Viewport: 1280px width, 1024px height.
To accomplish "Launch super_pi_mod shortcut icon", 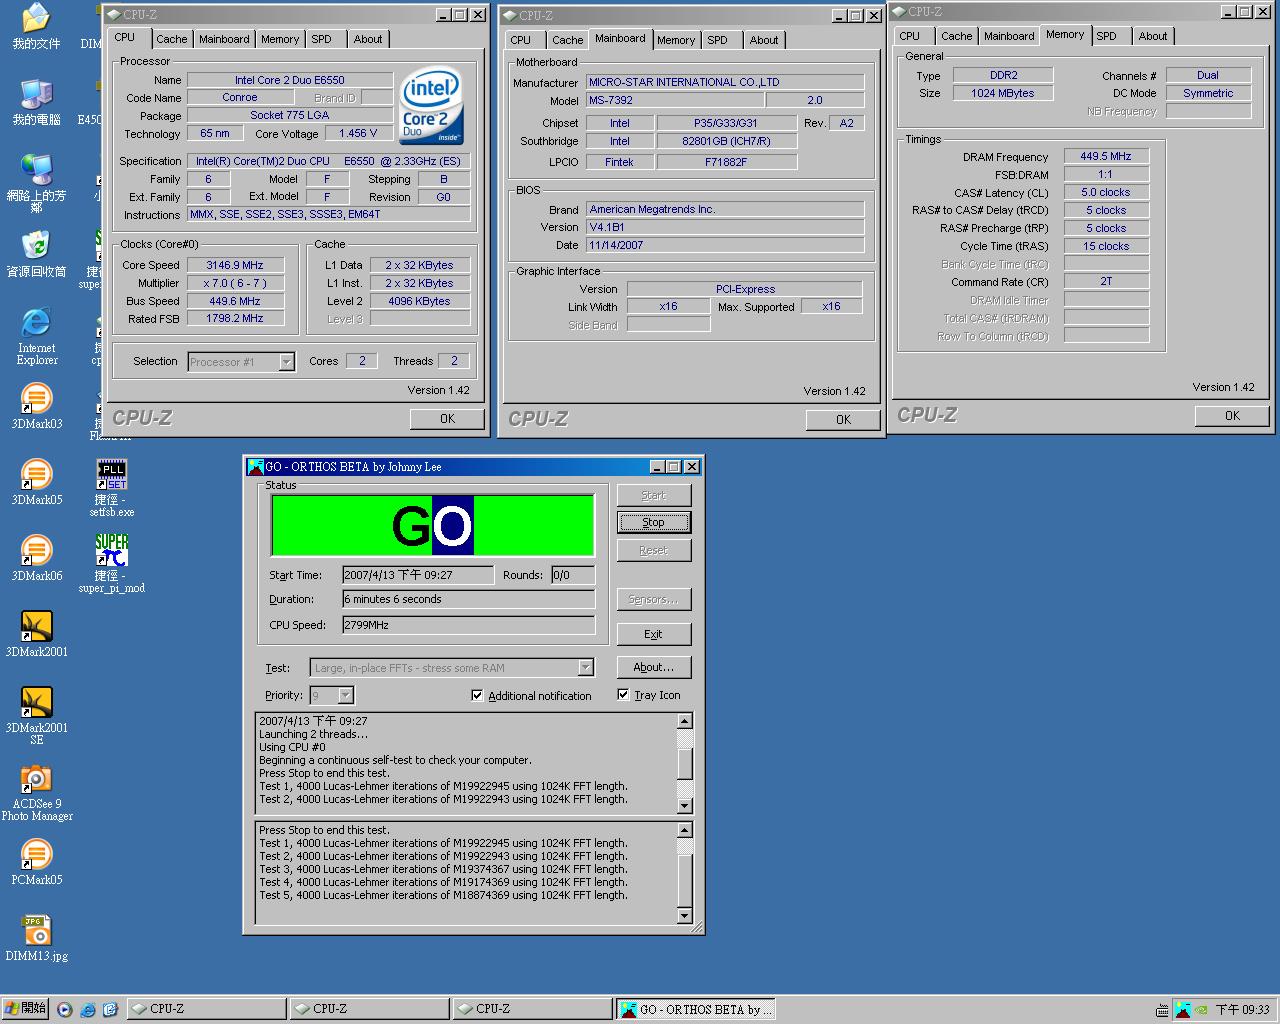I will (x=111, y=565).
